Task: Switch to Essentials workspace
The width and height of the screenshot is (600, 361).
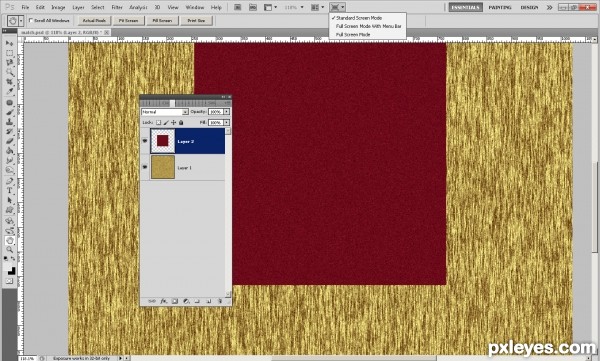Action: pos(465,7)
